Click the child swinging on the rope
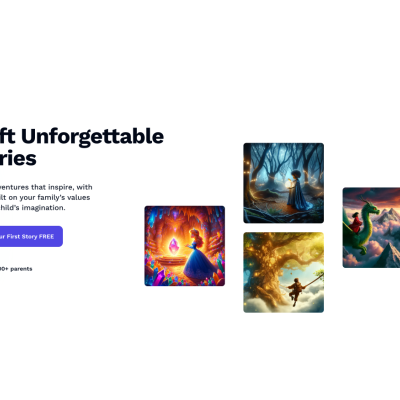 tap(295, 292)
